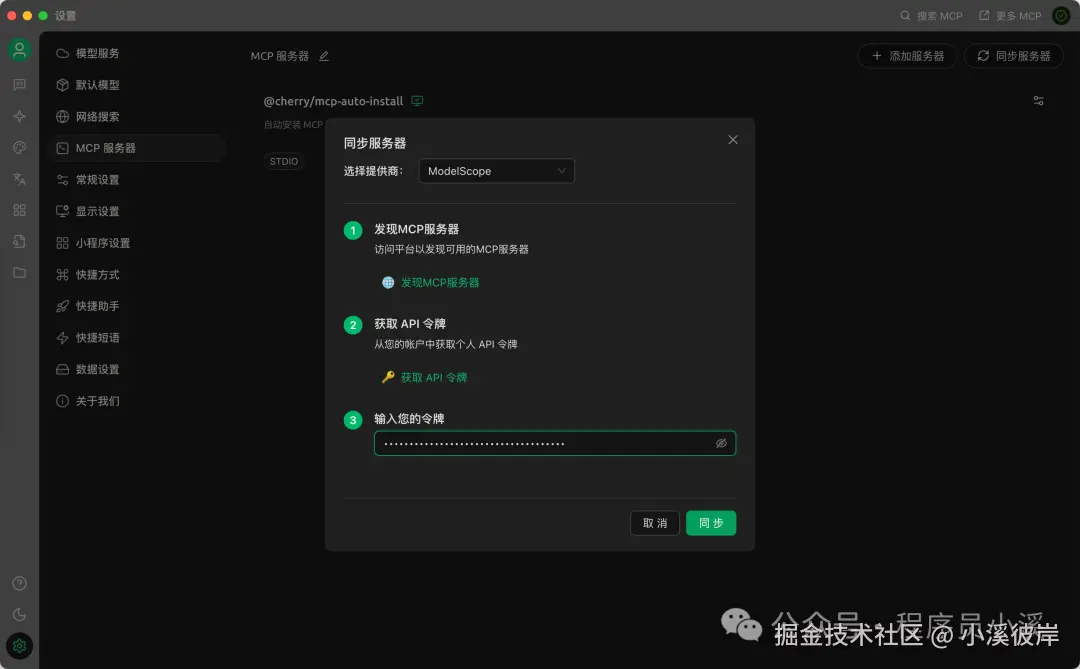The height and width of the screenshot is (669, 1080).
Task: Click the 发现MCP服务器 link
Action: point(439,282)
